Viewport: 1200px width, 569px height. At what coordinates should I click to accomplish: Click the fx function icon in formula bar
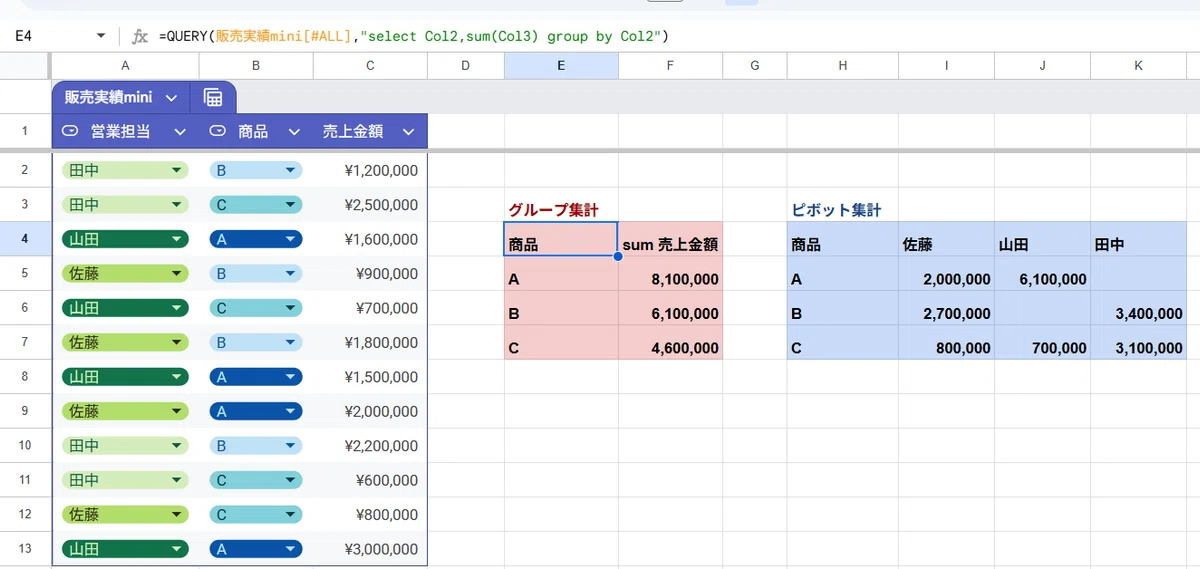(x=140, y=36)
